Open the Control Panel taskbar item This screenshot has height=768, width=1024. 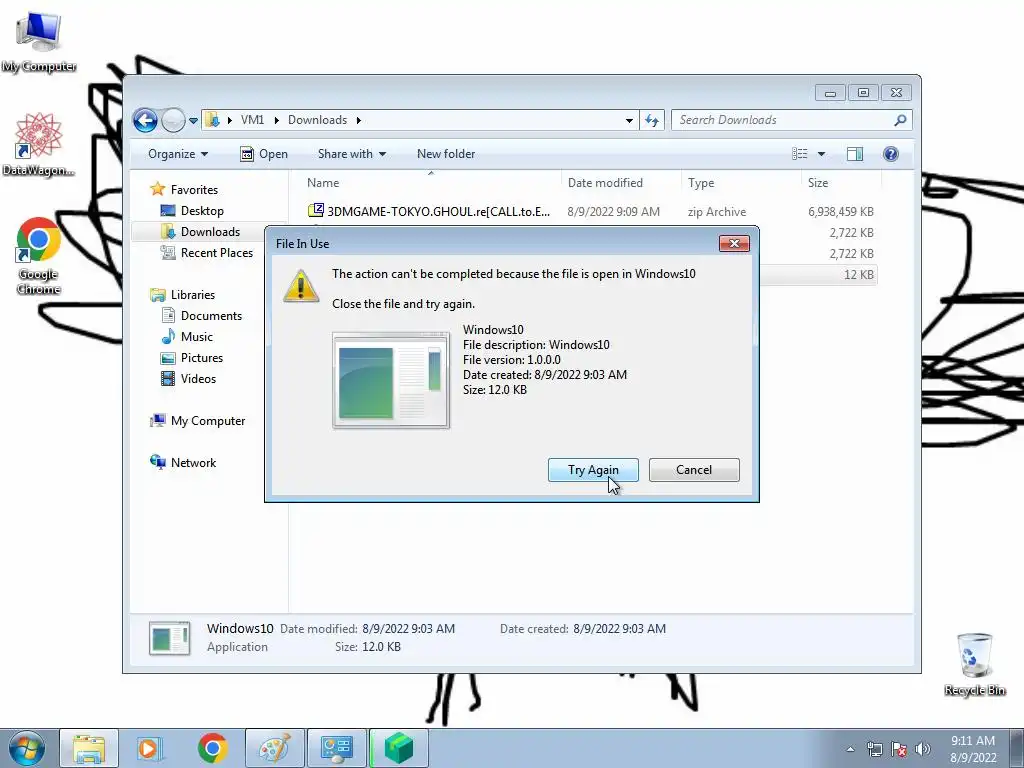click(x=337, y=748)
